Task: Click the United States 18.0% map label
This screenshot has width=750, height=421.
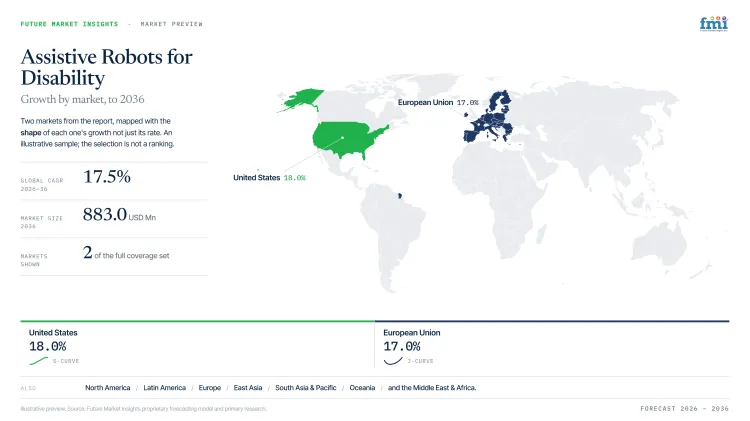Action: click(x=269, y=177)
